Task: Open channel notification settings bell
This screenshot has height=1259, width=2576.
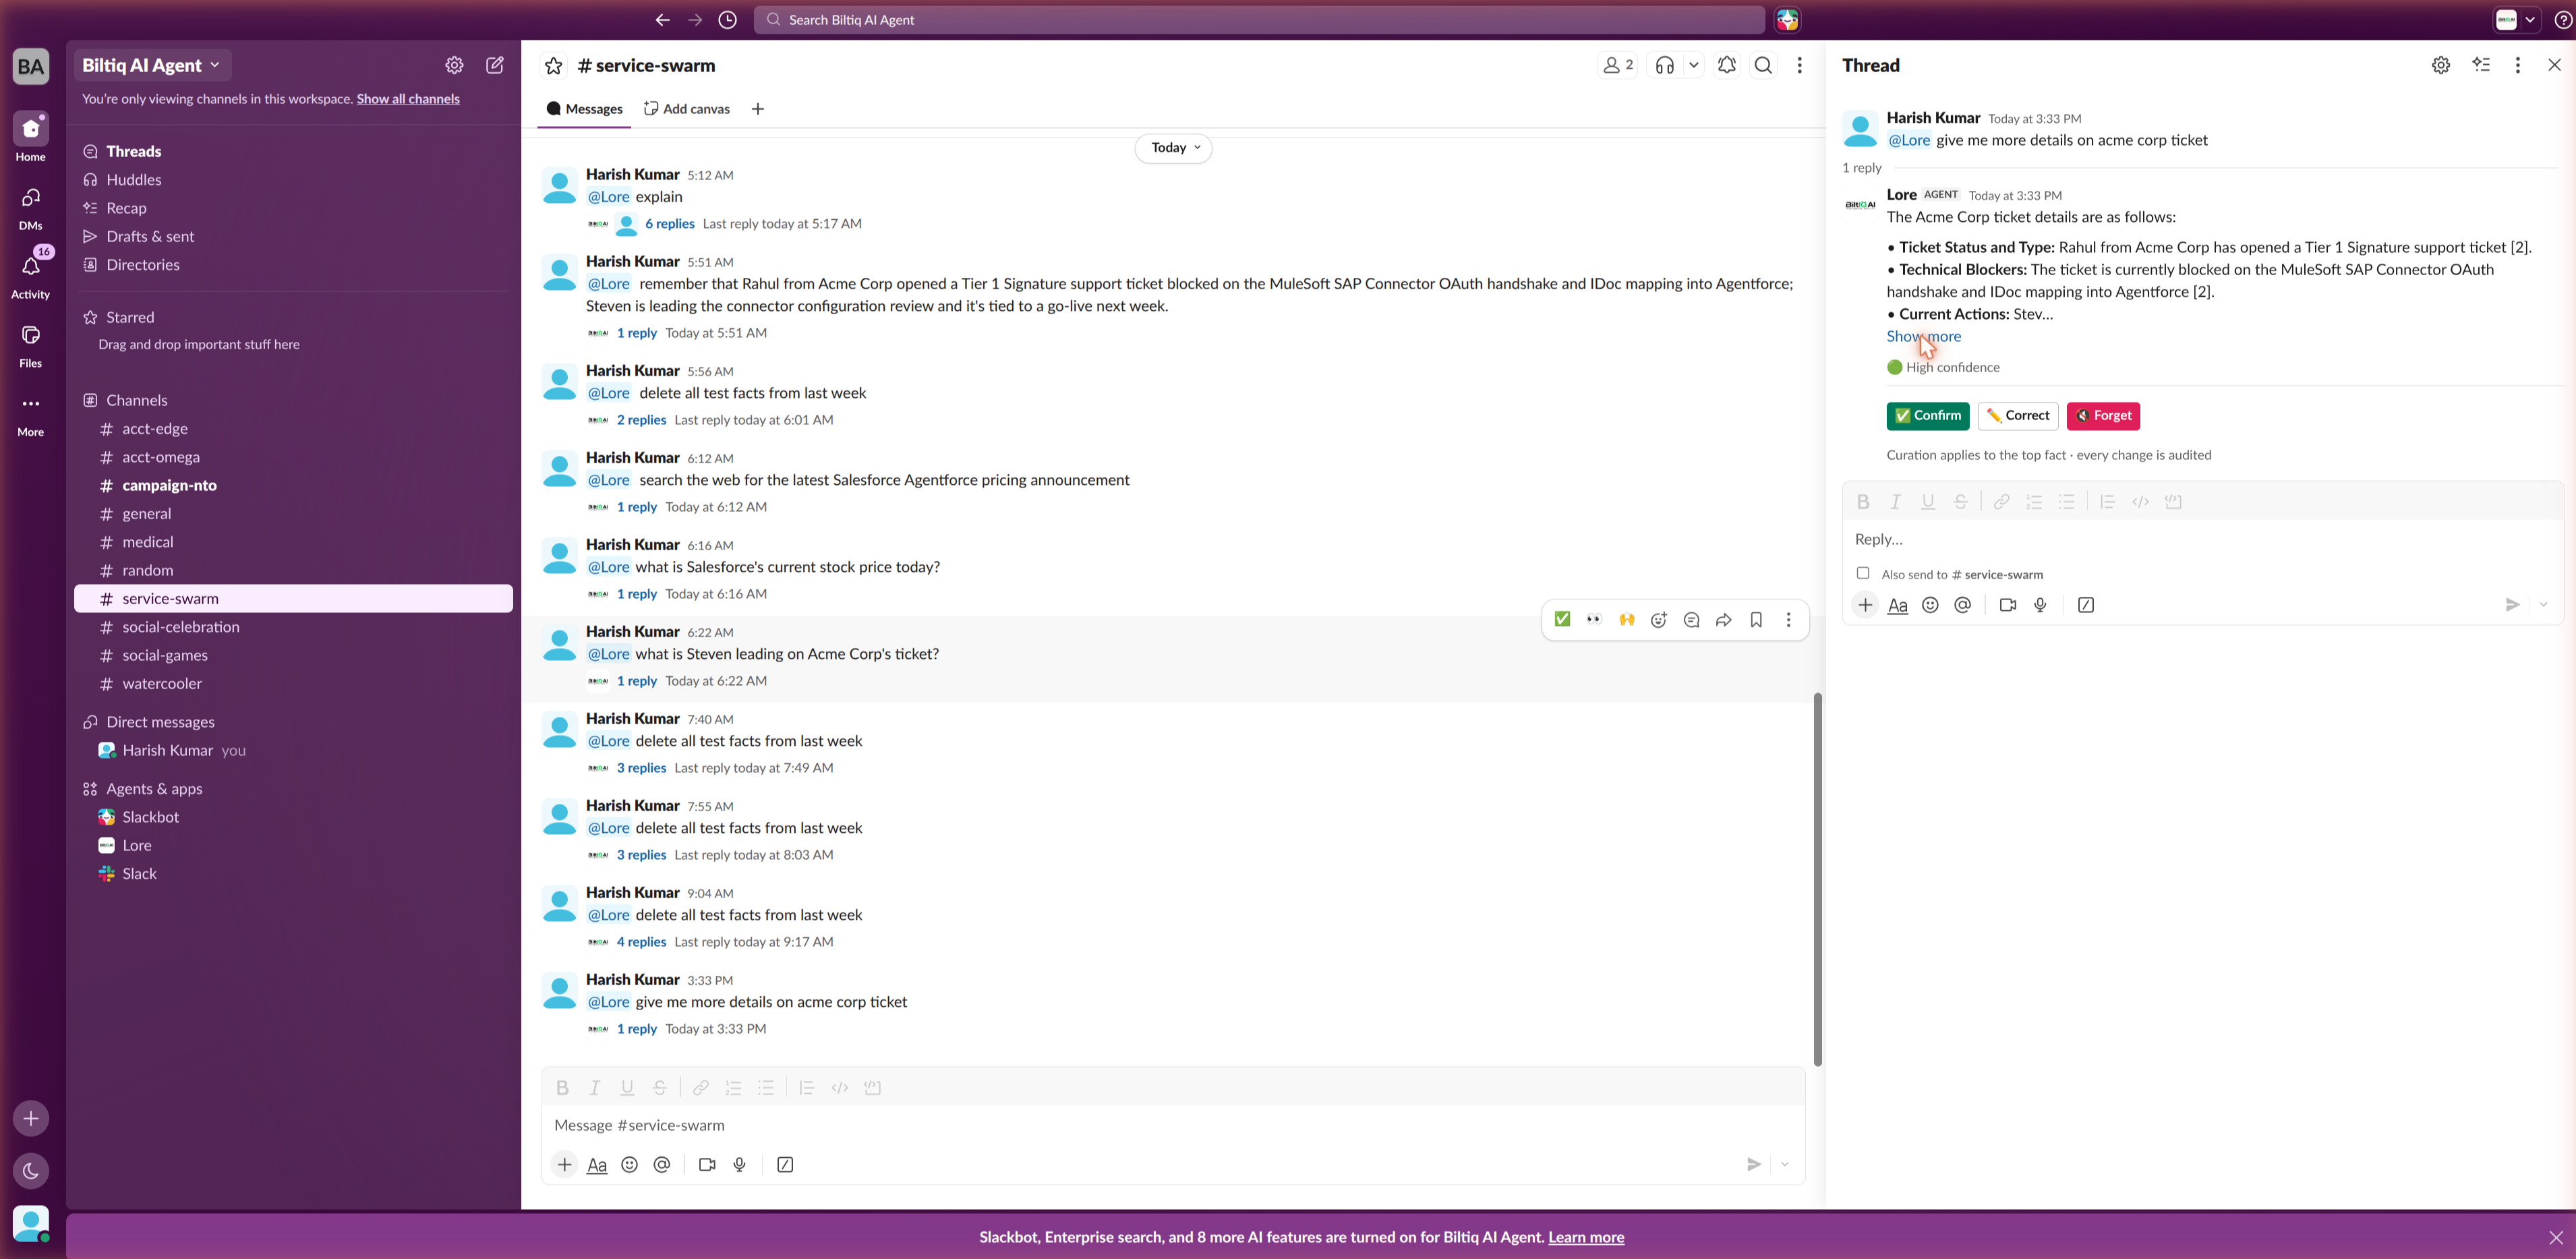Action: tap(1727, 65)
